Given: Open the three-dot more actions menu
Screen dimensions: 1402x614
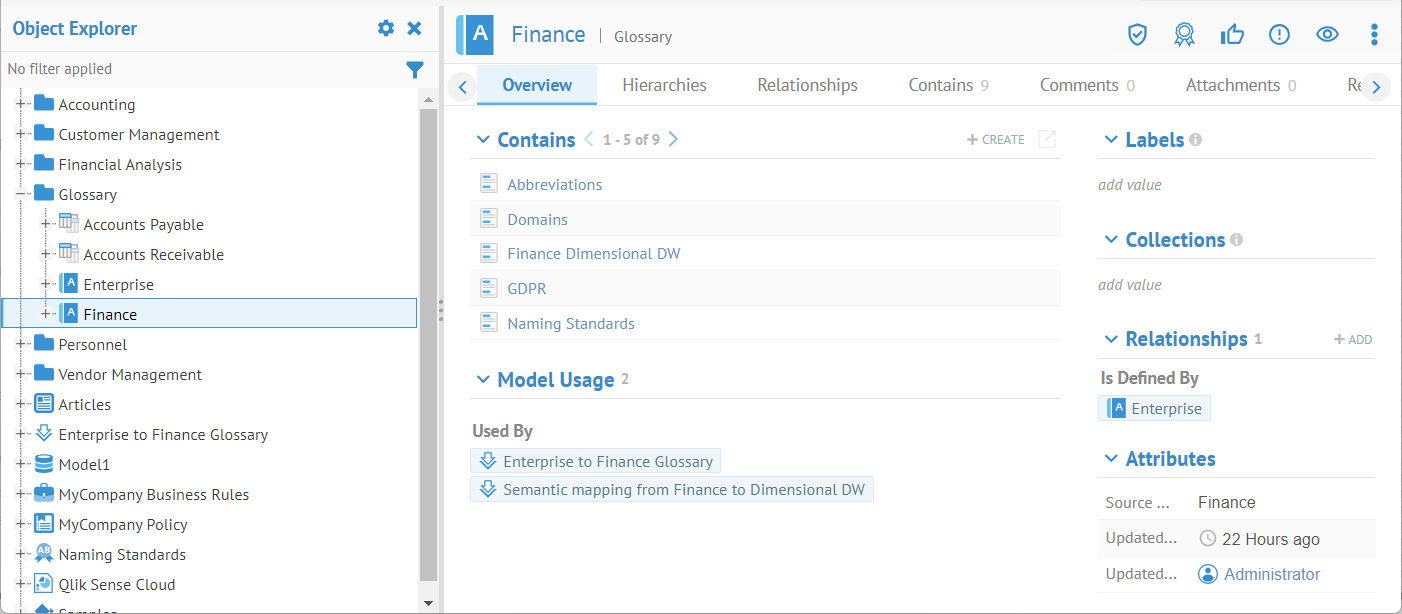Looking at the screenshot, I should [x=1374, y=35].
